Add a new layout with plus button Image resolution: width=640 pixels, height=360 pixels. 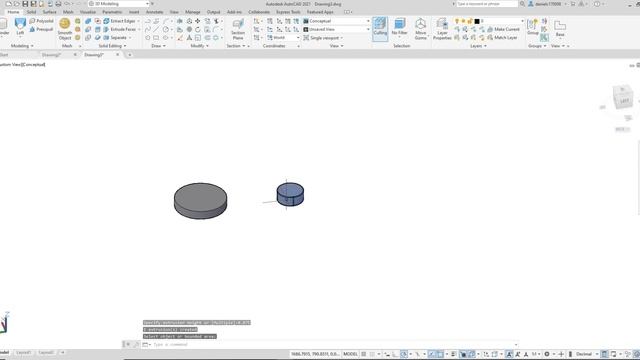pyautogui.click(x=62, y=352)
